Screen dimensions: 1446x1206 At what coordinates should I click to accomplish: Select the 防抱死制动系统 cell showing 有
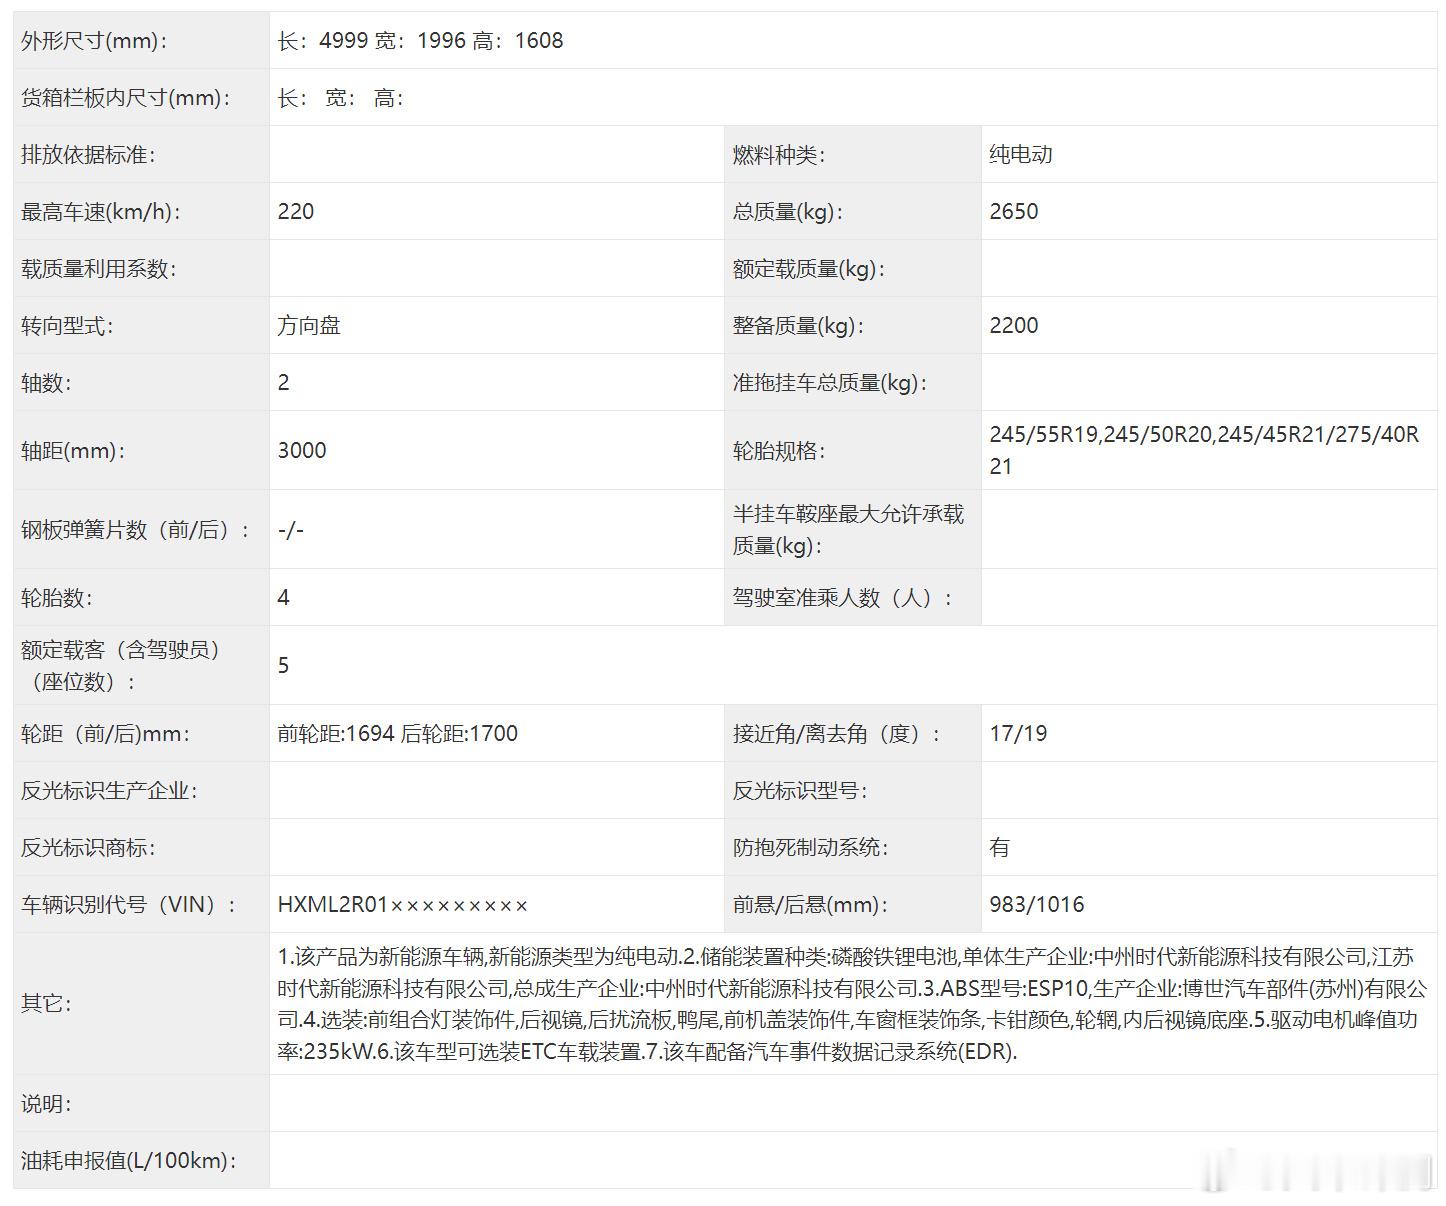1000,847
